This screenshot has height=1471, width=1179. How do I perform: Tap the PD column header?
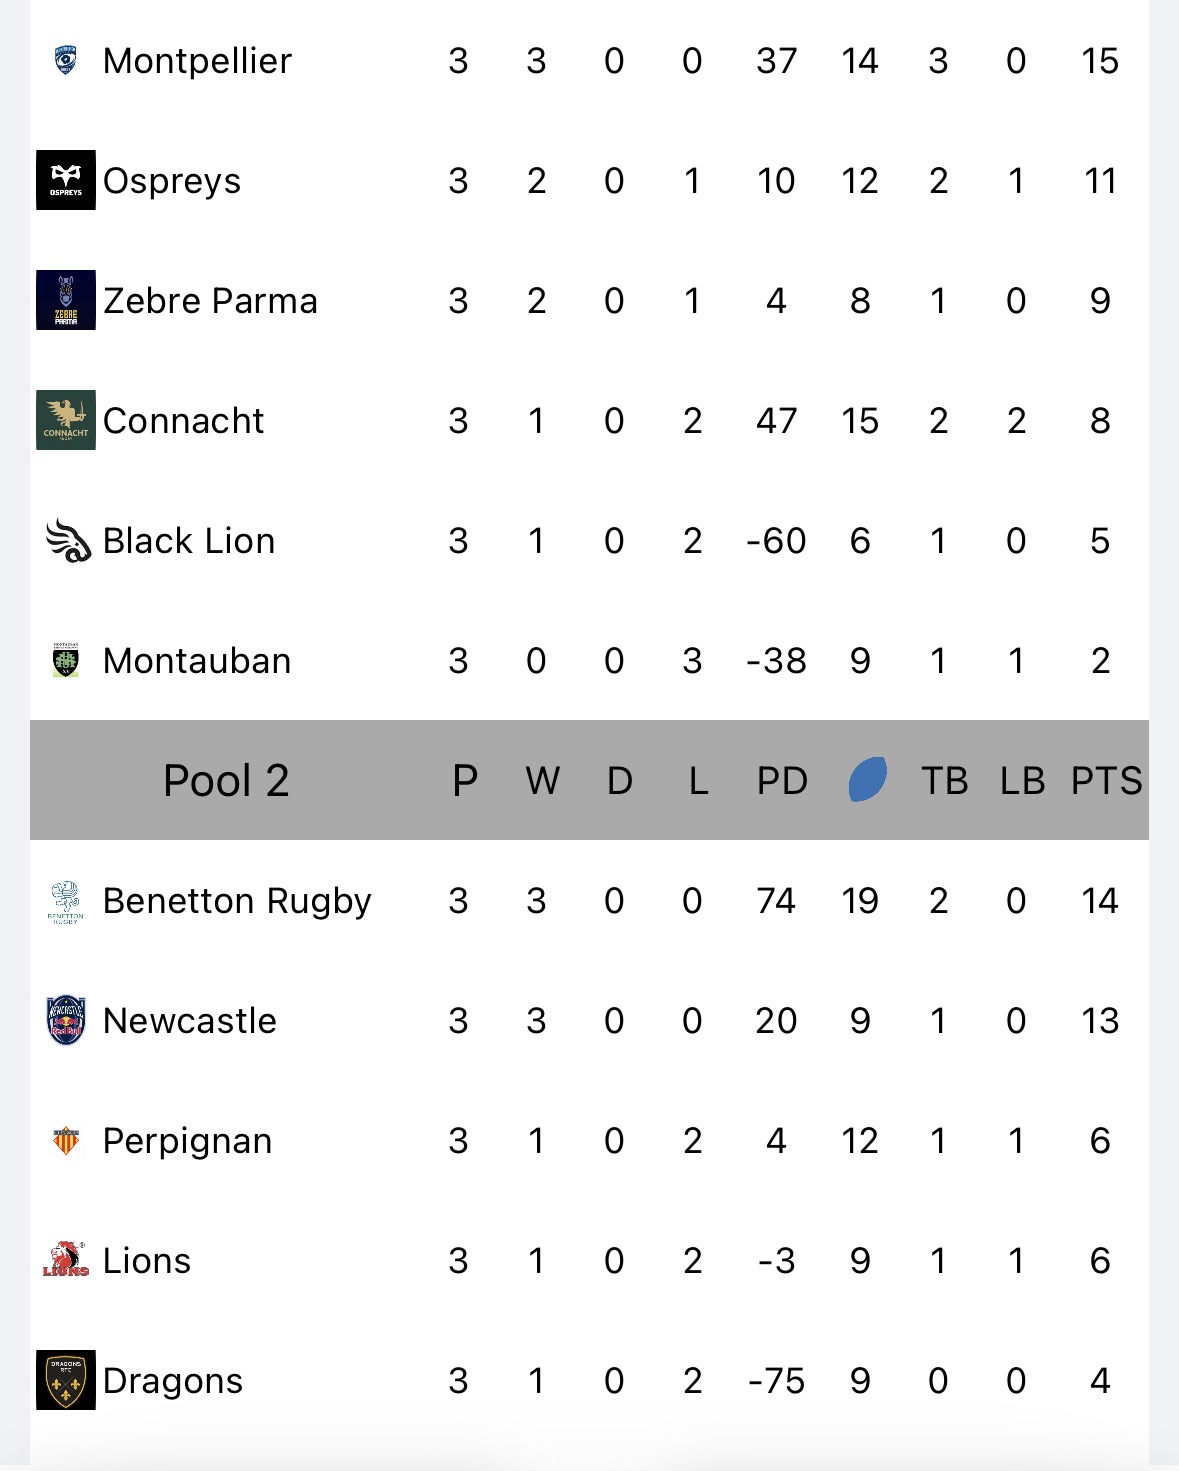[782, 780]
